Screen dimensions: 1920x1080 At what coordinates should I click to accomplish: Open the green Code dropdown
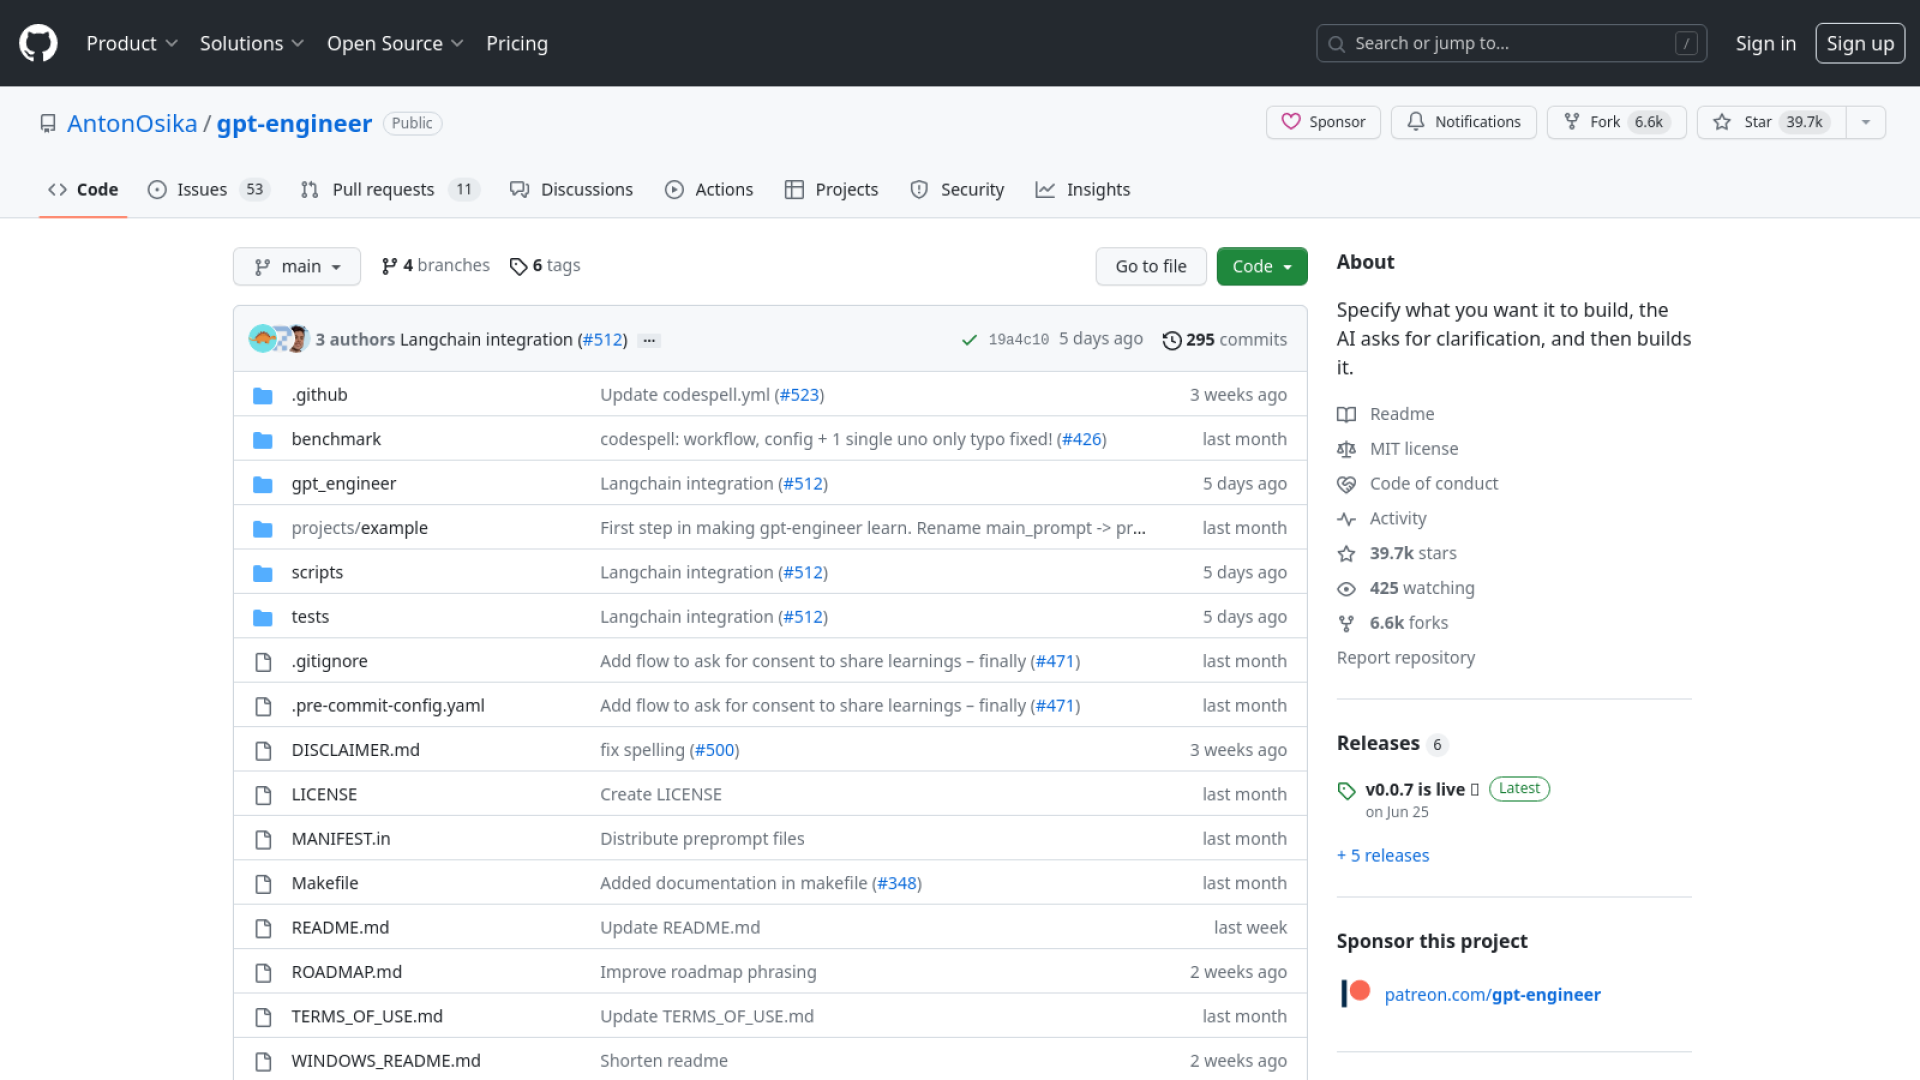(x=1261, y=266)
